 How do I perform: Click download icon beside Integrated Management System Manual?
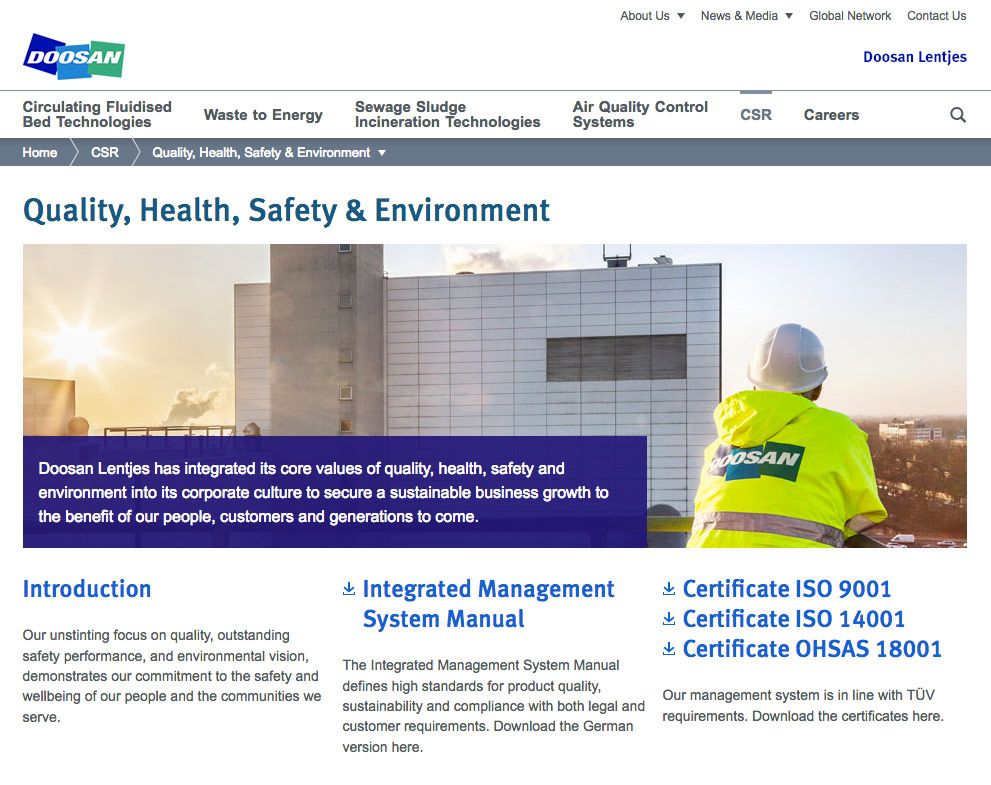pyautogui.click(x=348, y=589)
